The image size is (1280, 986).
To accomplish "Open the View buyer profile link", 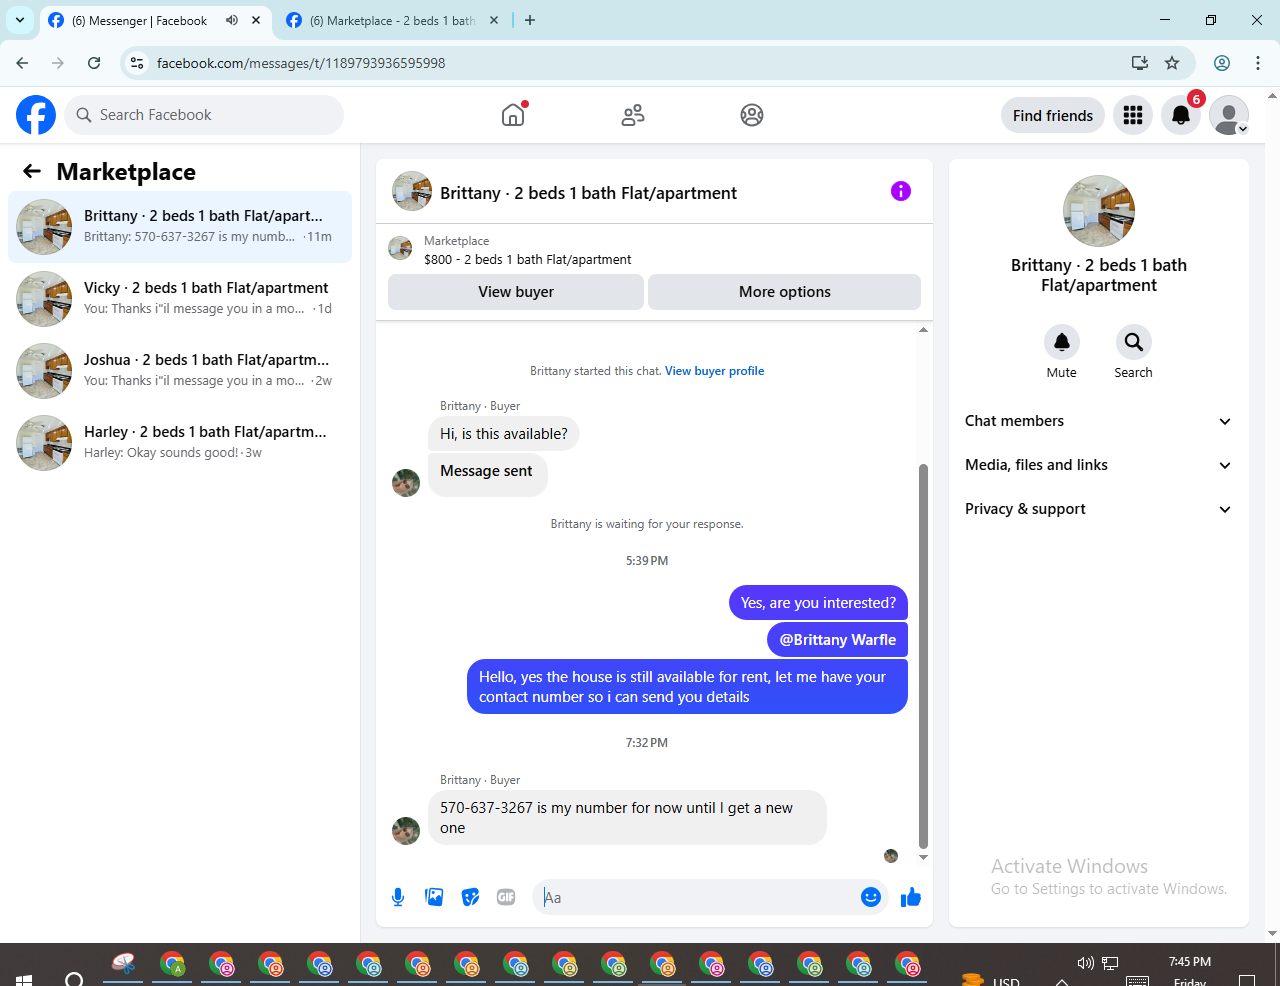I will pyautogui.click(x=714, y=371).
